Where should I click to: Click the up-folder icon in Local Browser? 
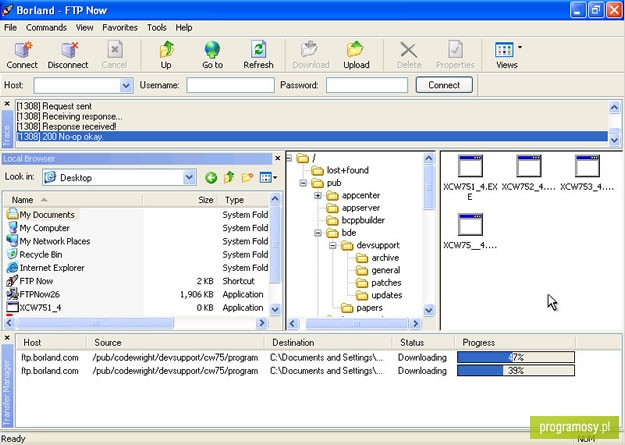229,178
